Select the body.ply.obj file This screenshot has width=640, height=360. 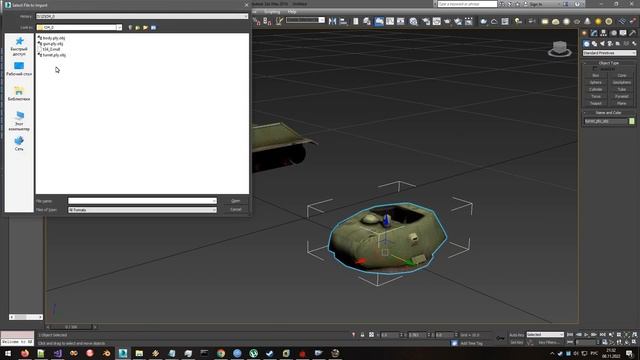51,38
